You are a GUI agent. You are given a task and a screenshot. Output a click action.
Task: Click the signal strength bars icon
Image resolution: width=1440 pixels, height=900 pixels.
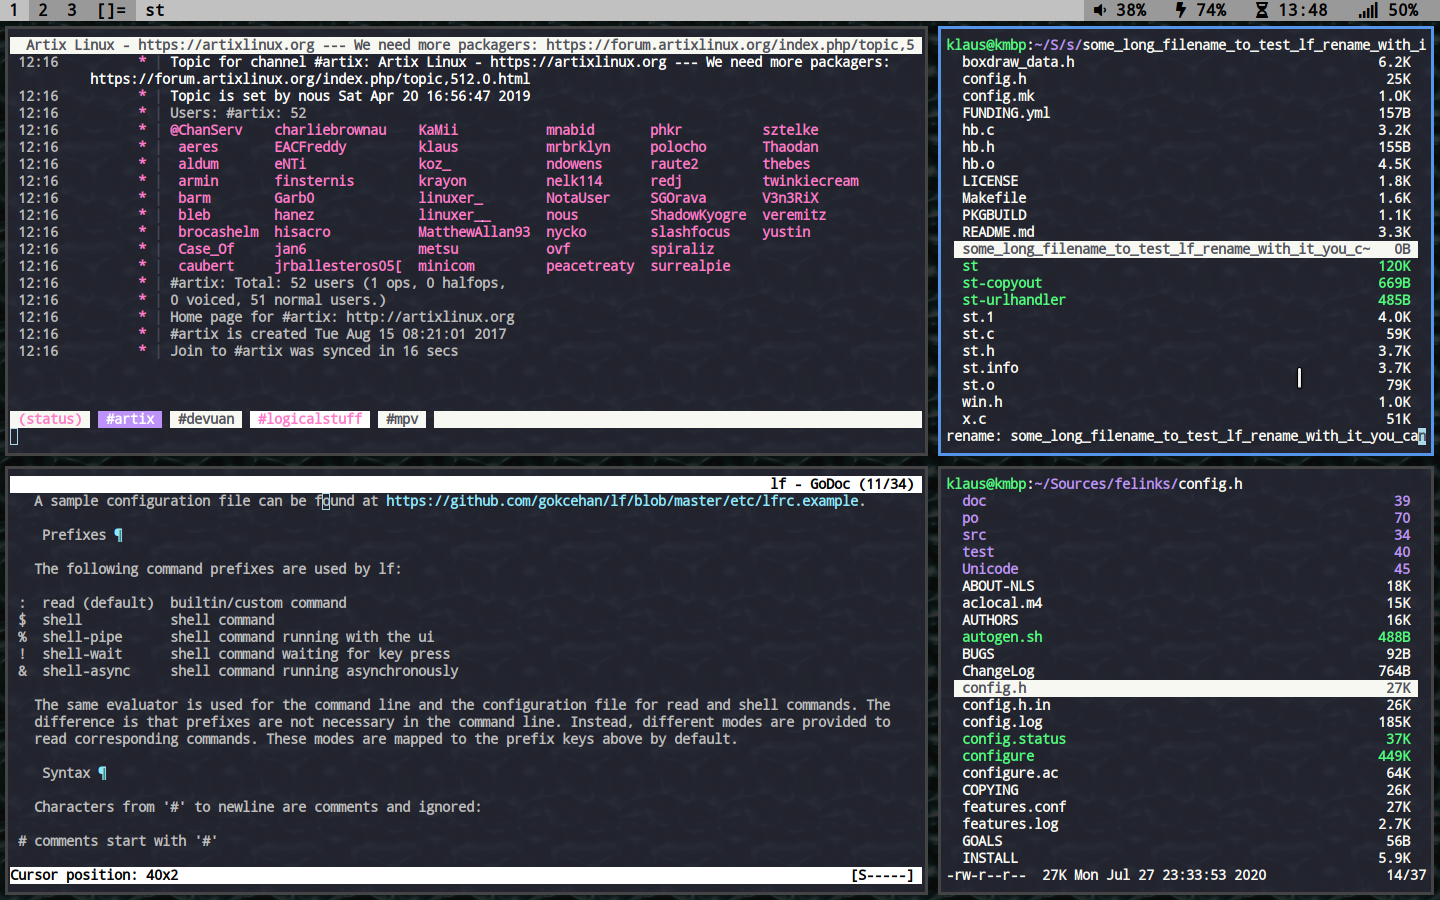(x=1367, y=10)
